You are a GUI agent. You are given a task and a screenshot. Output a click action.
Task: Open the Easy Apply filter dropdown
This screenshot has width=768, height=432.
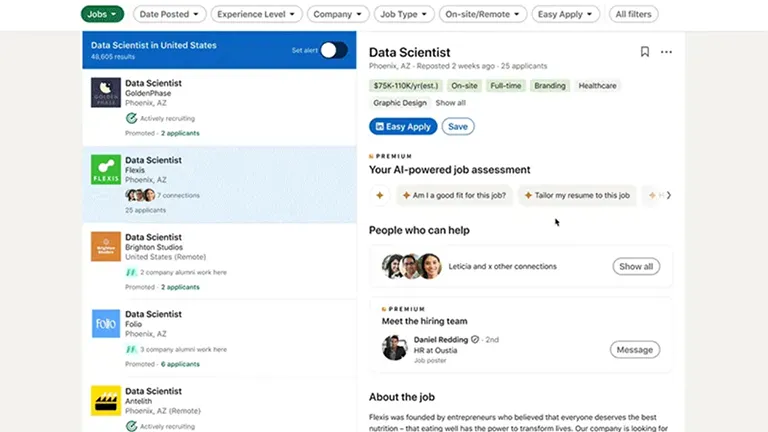coord(565,14)
